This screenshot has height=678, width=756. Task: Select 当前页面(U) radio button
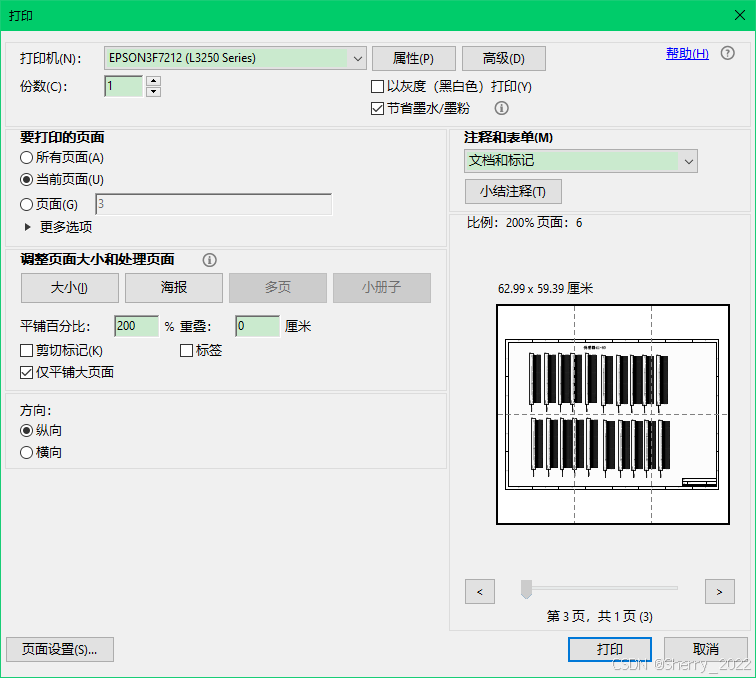coord(27,180)
